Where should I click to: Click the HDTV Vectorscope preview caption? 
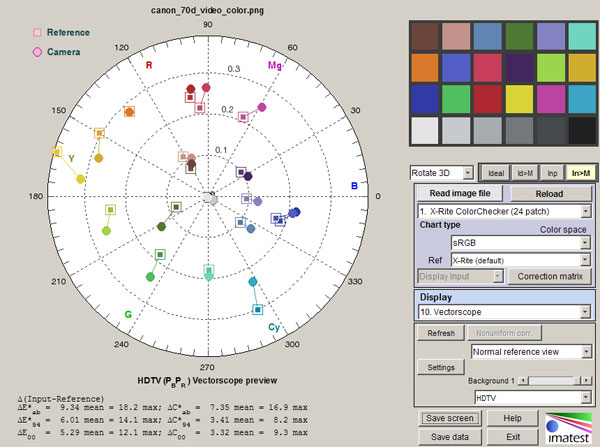(x=207, y=381)
